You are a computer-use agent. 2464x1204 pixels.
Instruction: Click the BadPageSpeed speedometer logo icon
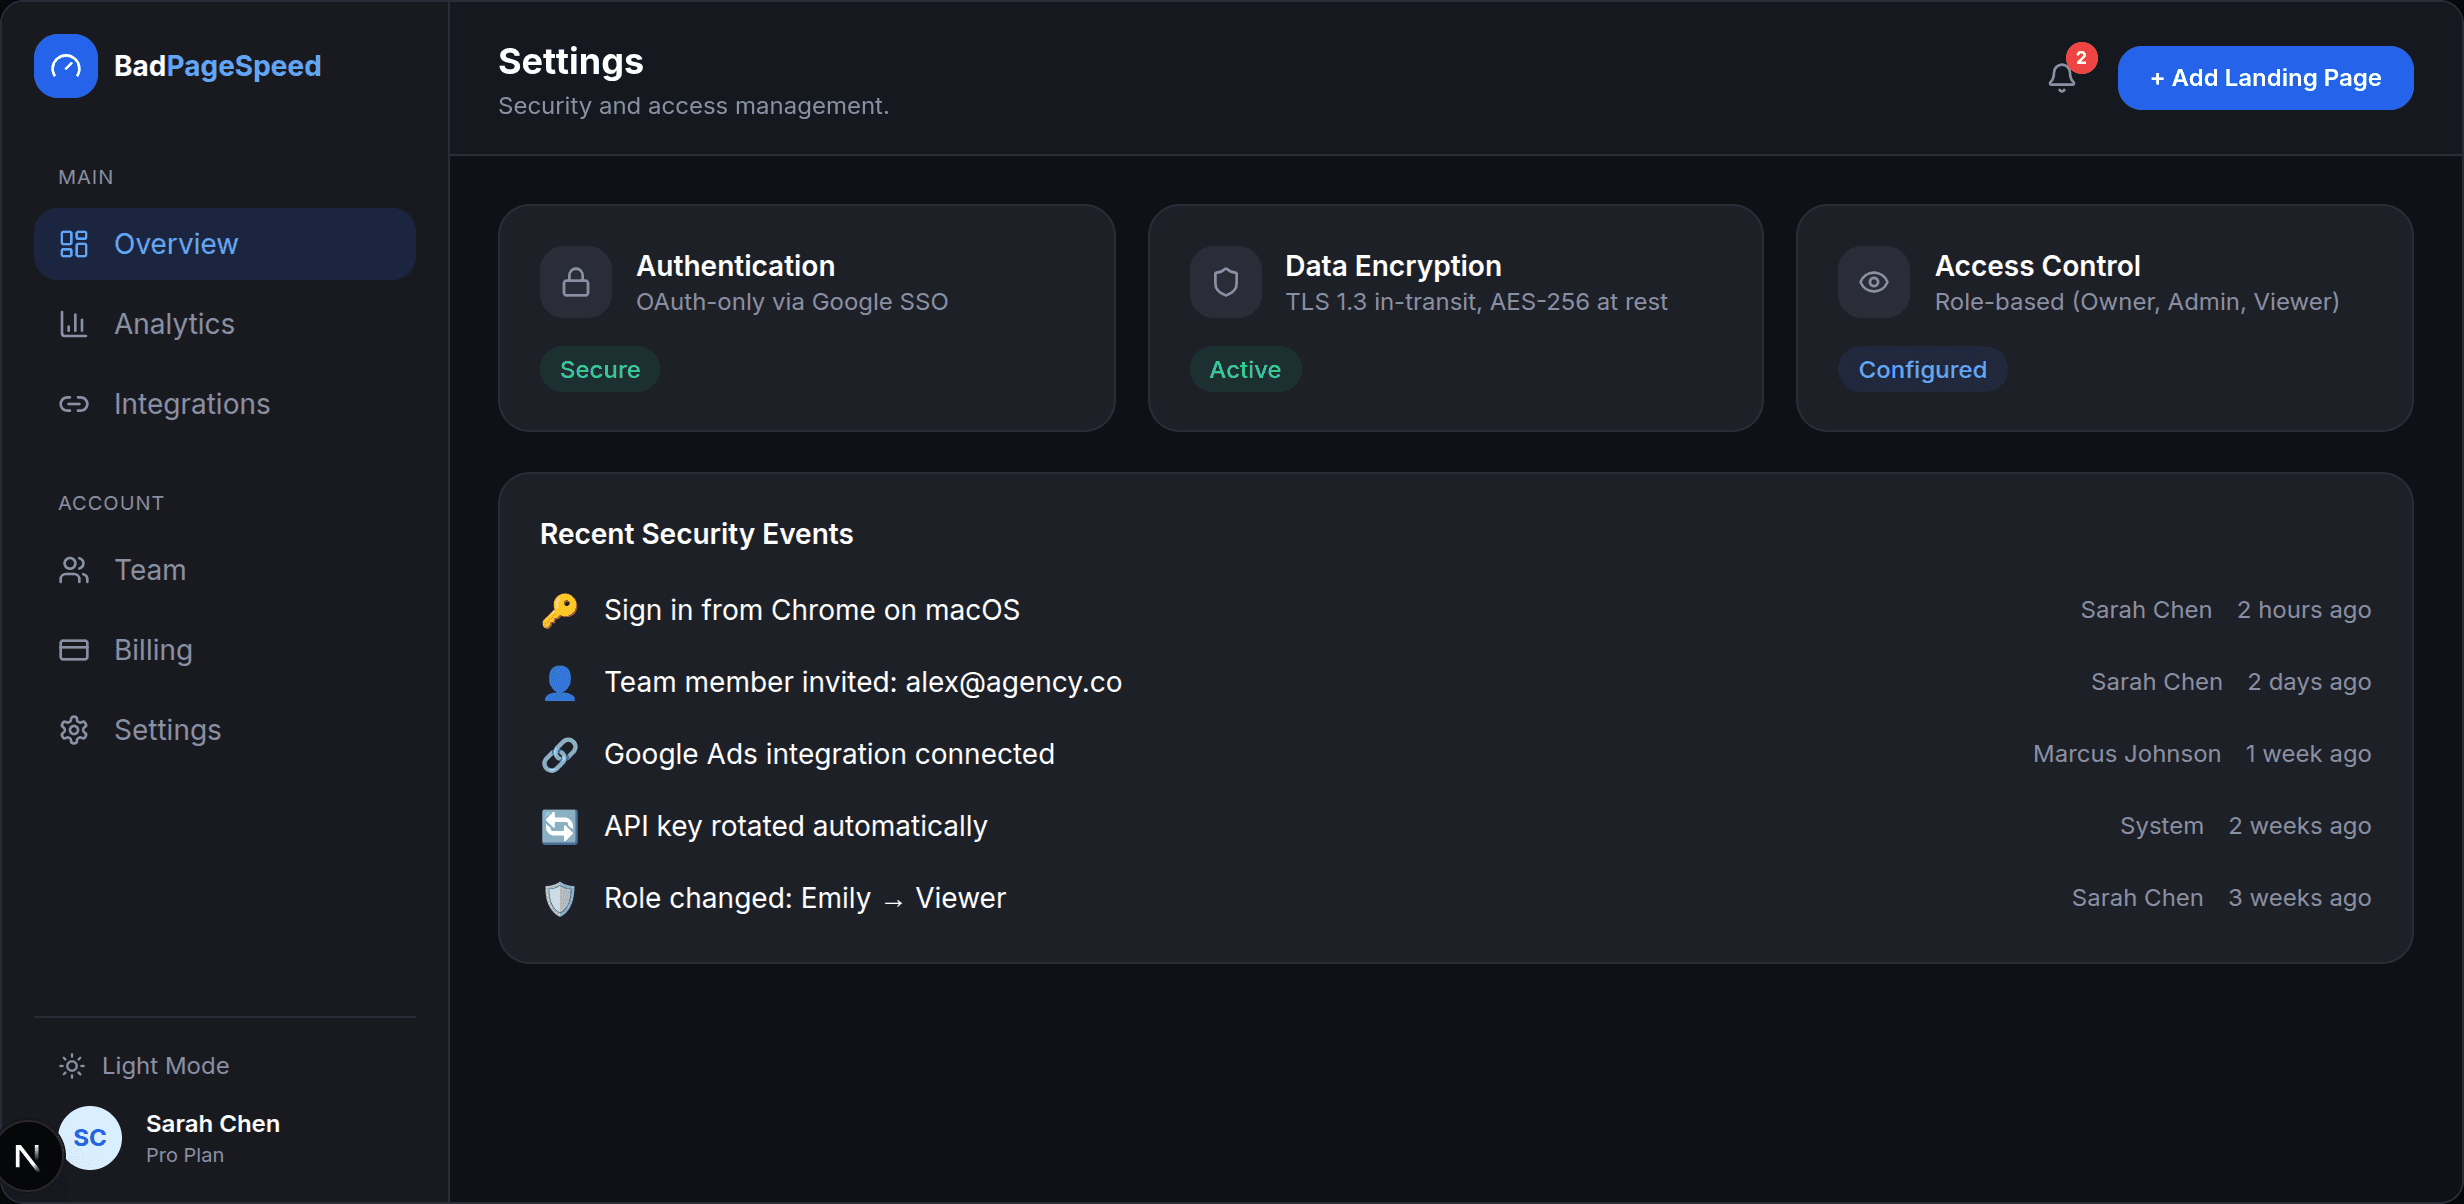[x=66, y=66]
